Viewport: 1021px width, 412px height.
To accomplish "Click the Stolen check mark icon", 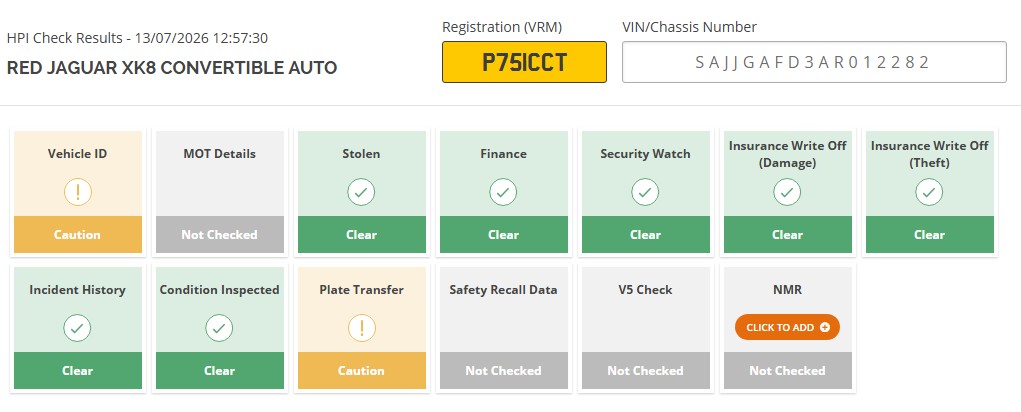I will 361,192.
